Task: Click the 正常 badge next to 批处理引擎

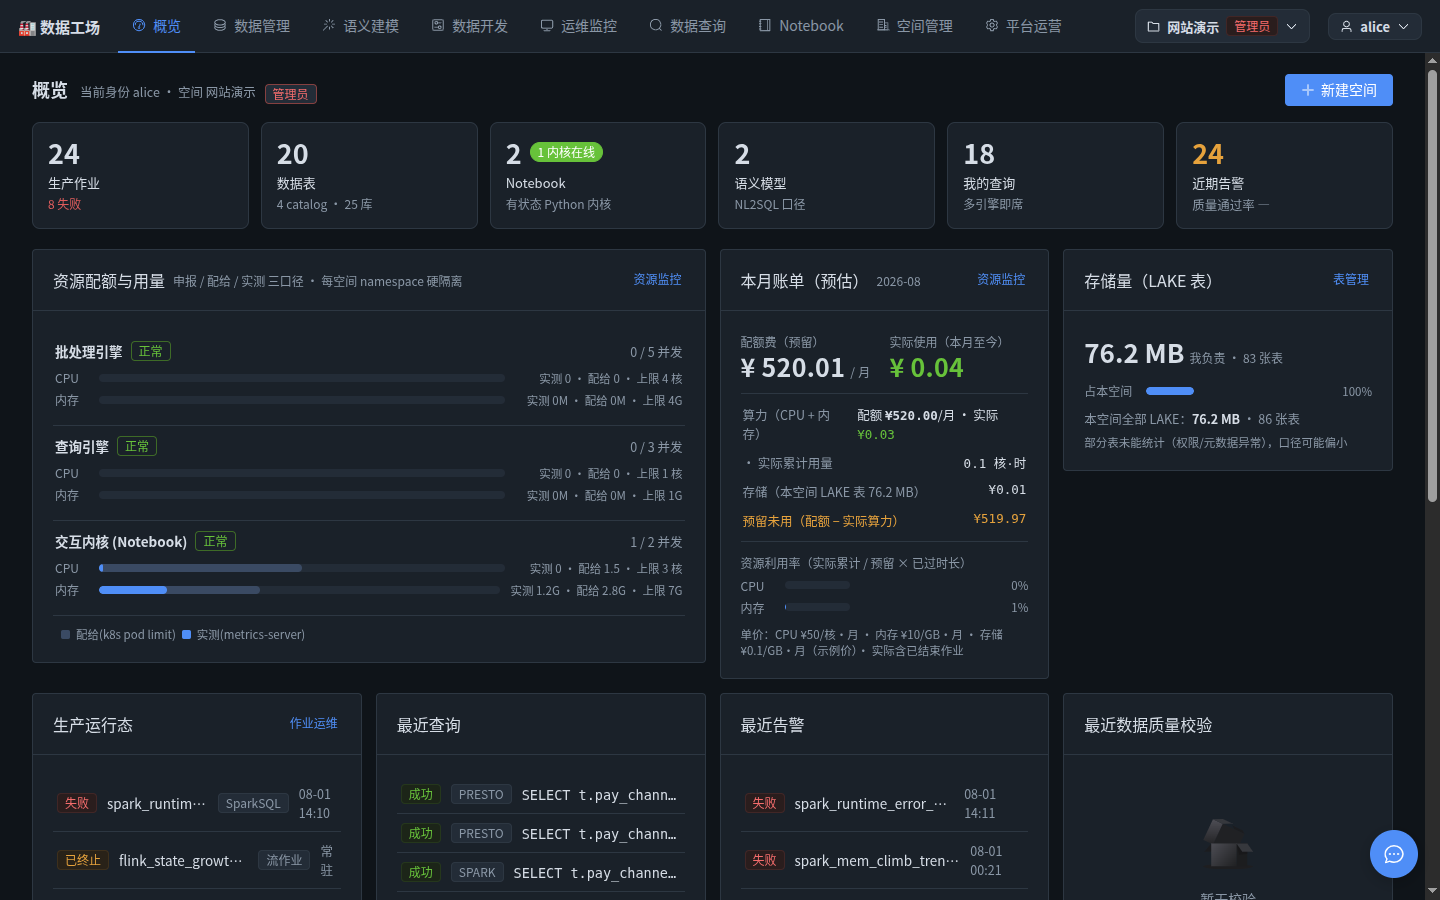Action: (x=151, y=351)
